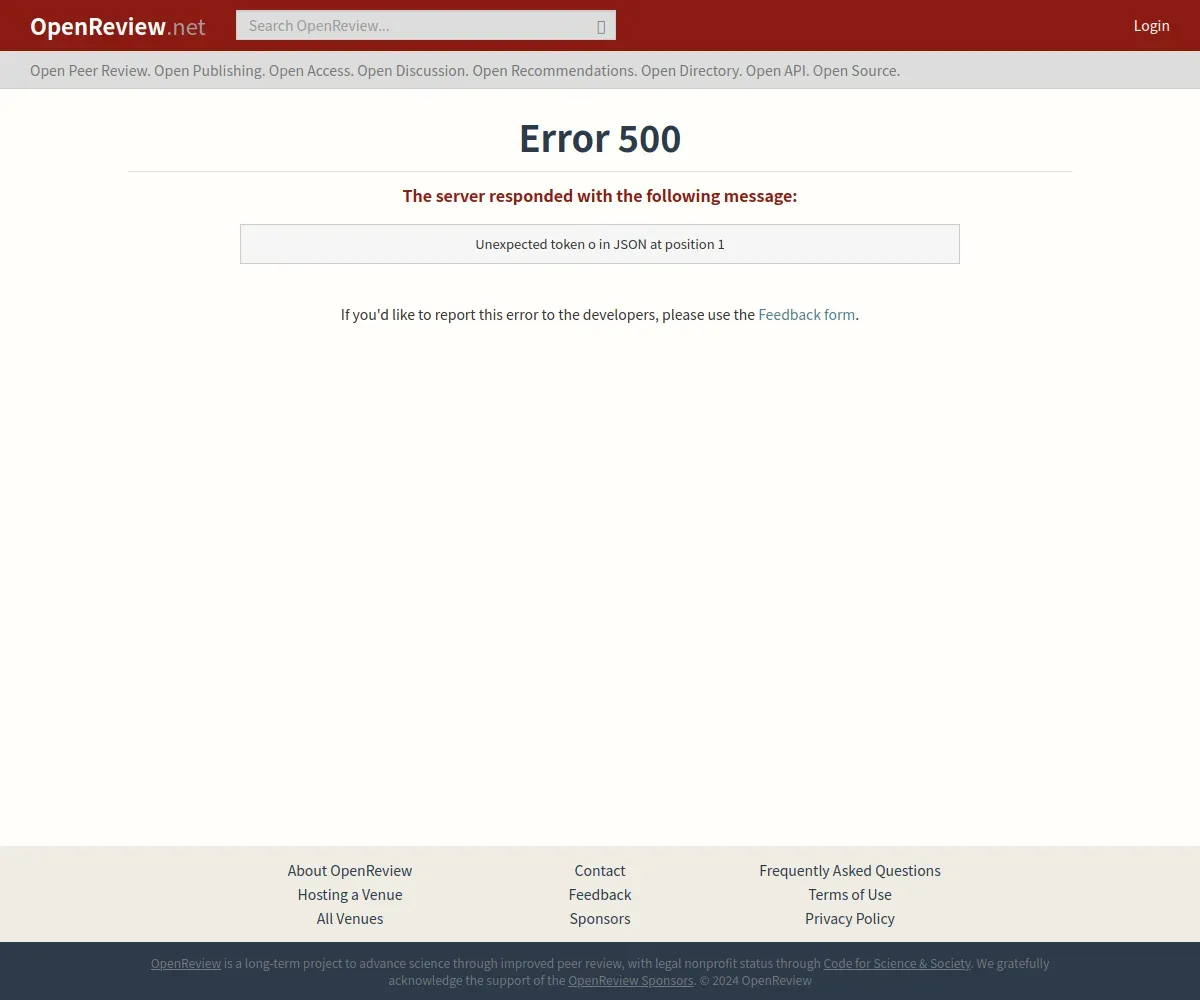Open the All Venues link
This screenshot has width=1200, height=1000.
pyautogui.click(x=350, y=918)
